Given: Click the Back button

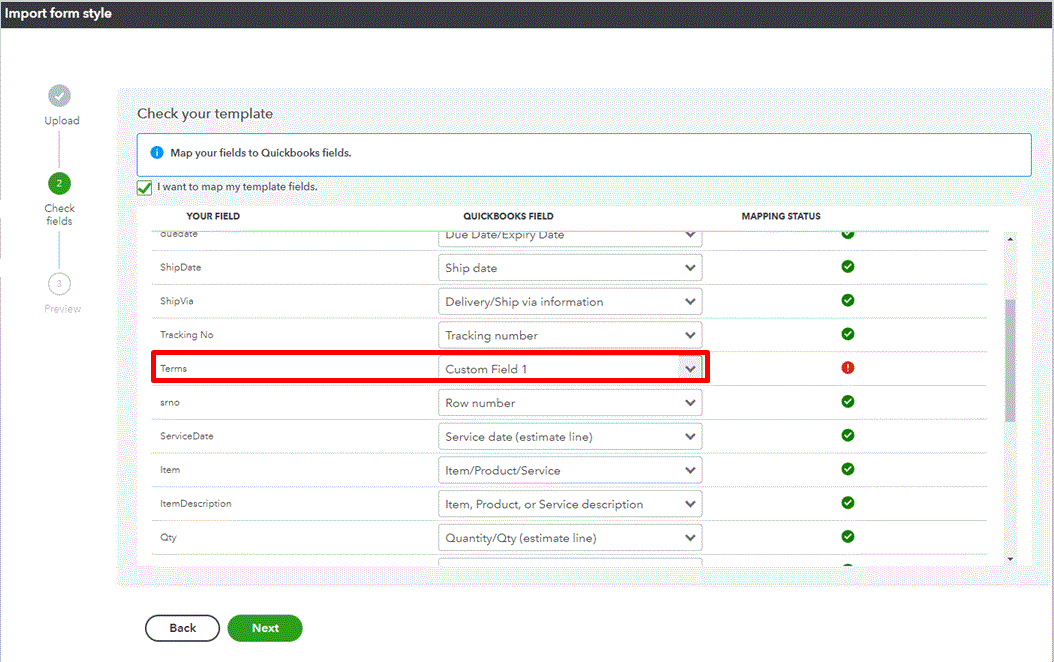Looking at the screenshot, I should point(182,628).
